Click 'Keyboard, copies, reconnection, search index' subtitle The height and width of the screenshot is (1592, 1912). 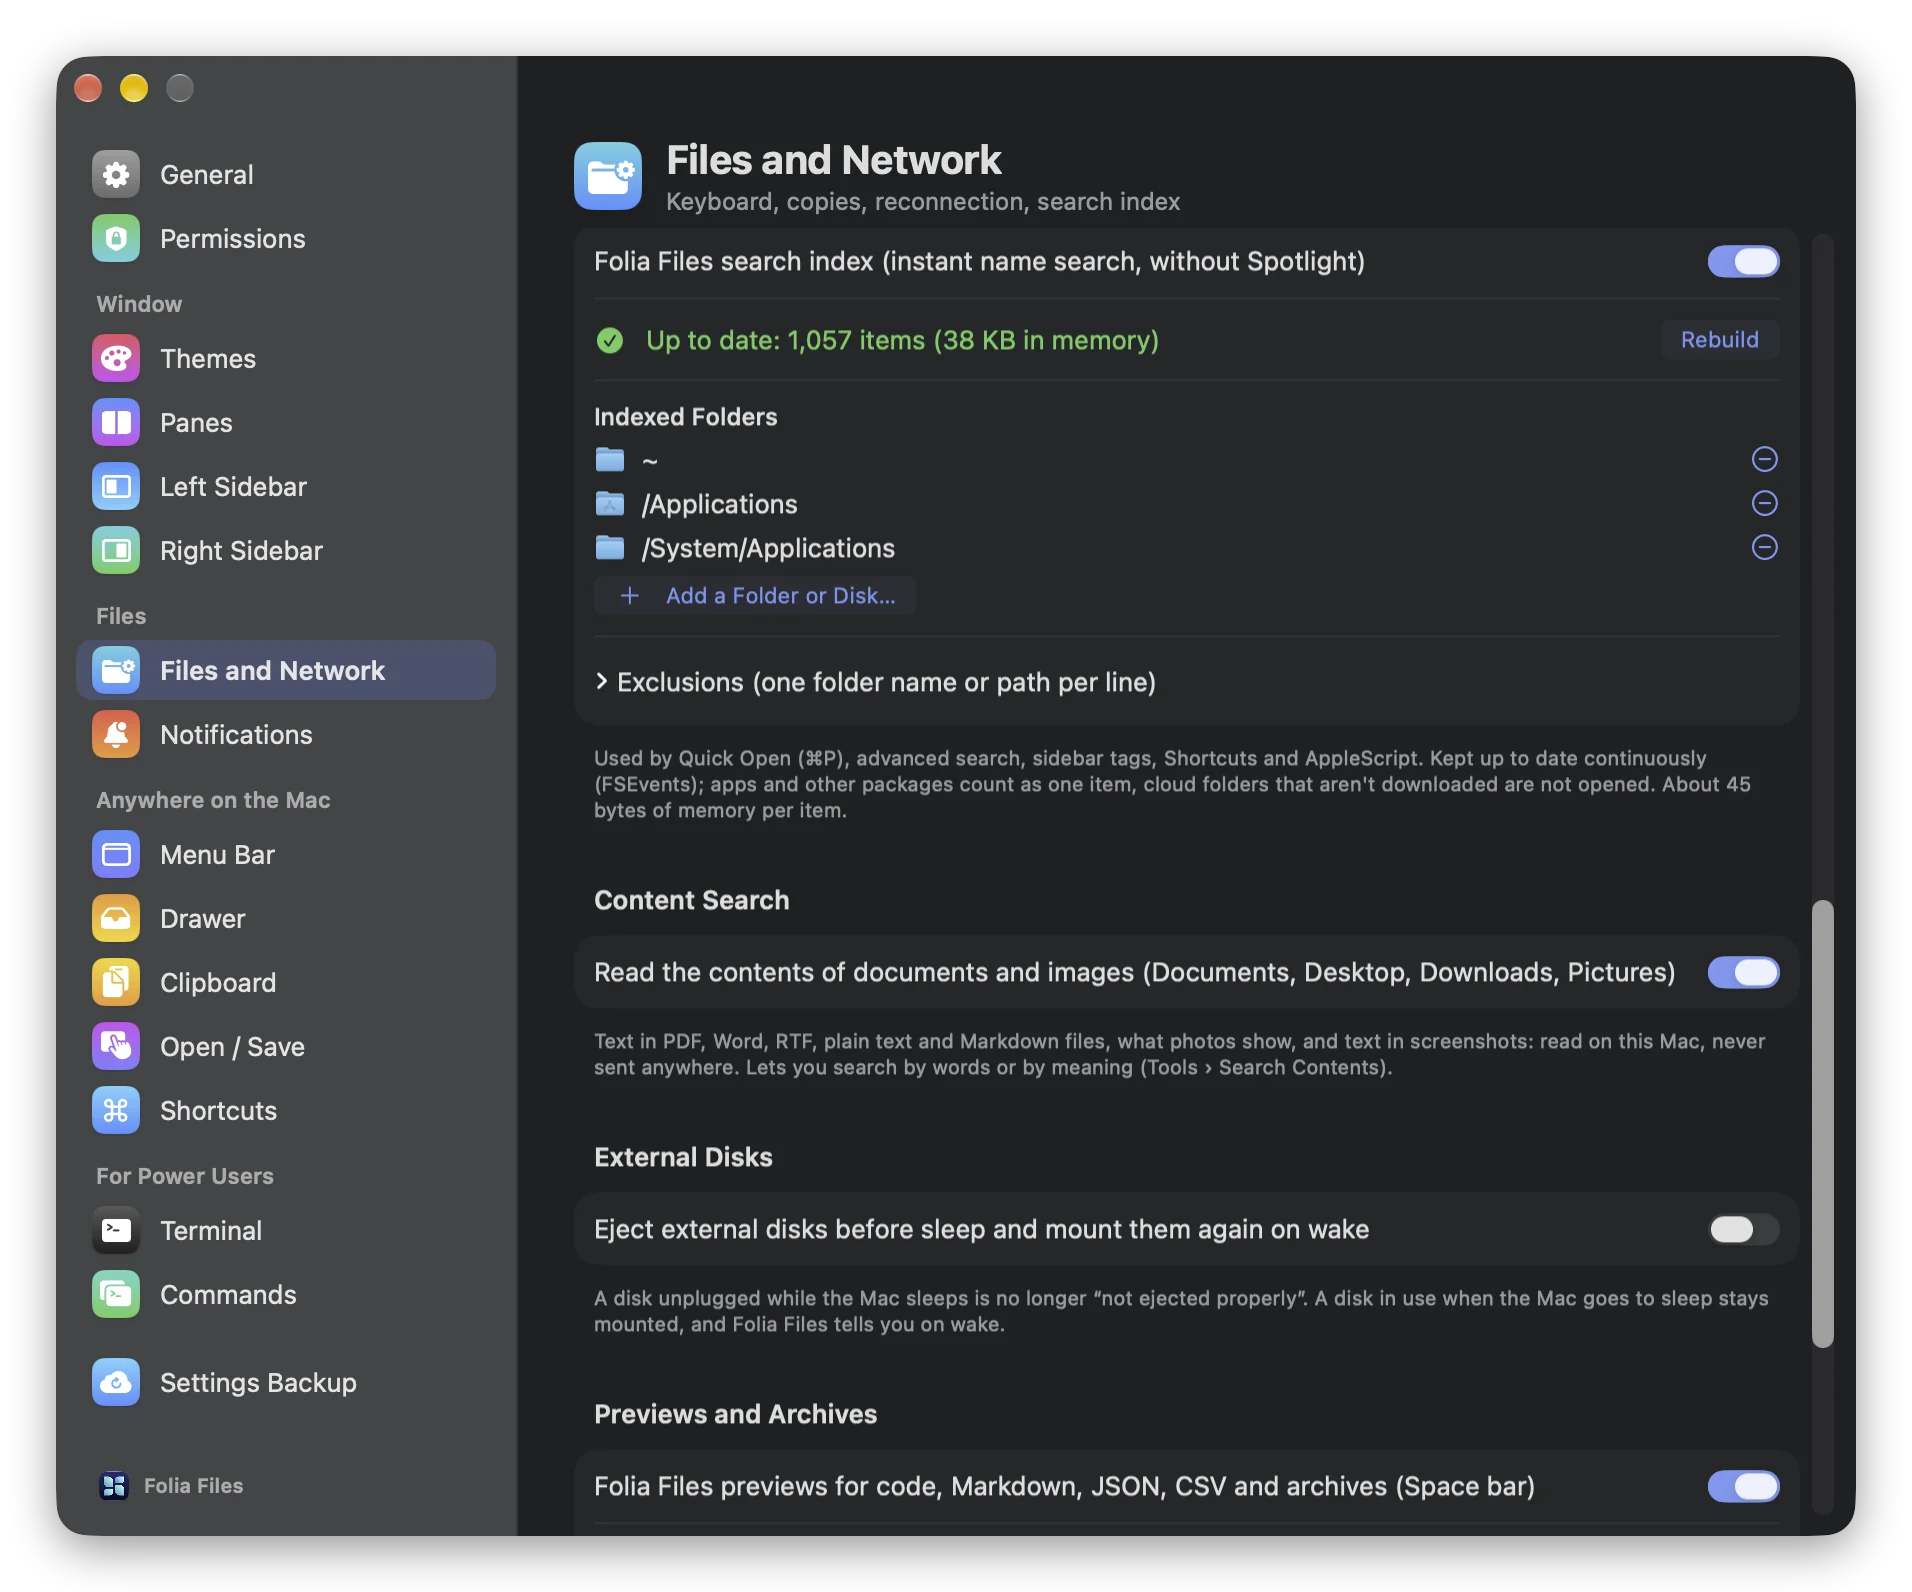tap(923, 202)
